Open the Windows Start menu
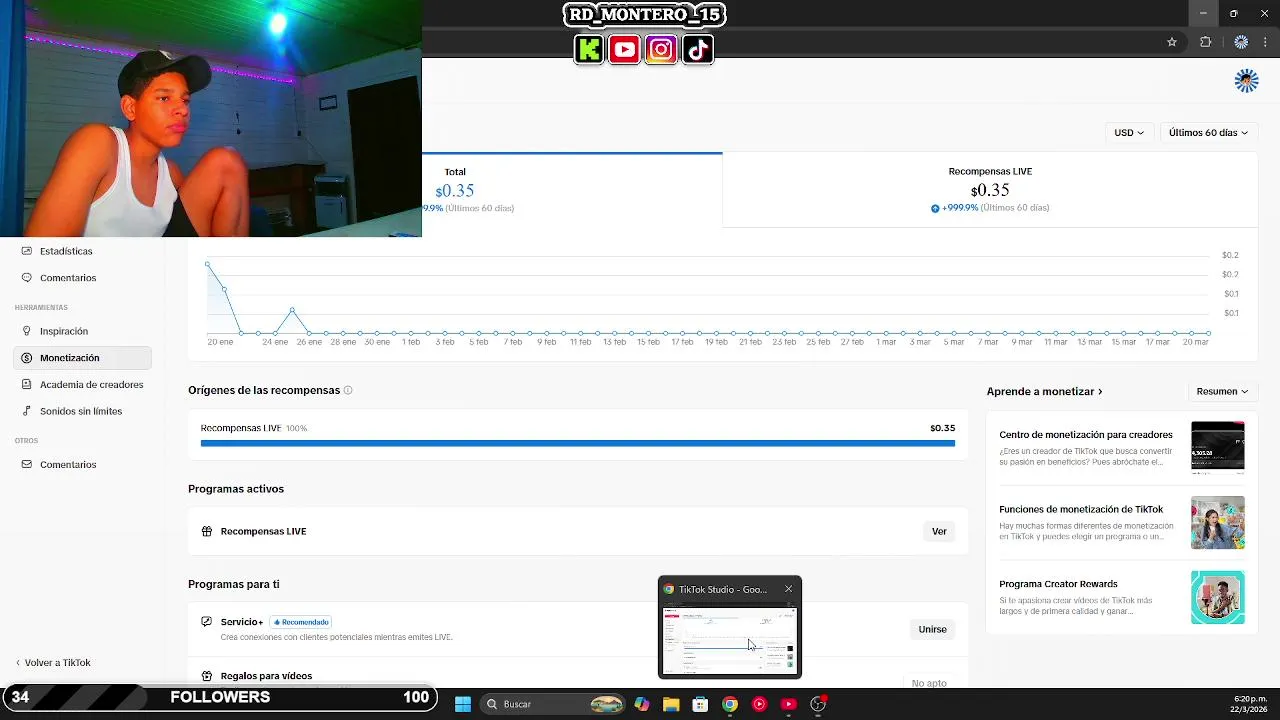The width and height of the screenshot is (1280, 720). pos(463,704)
